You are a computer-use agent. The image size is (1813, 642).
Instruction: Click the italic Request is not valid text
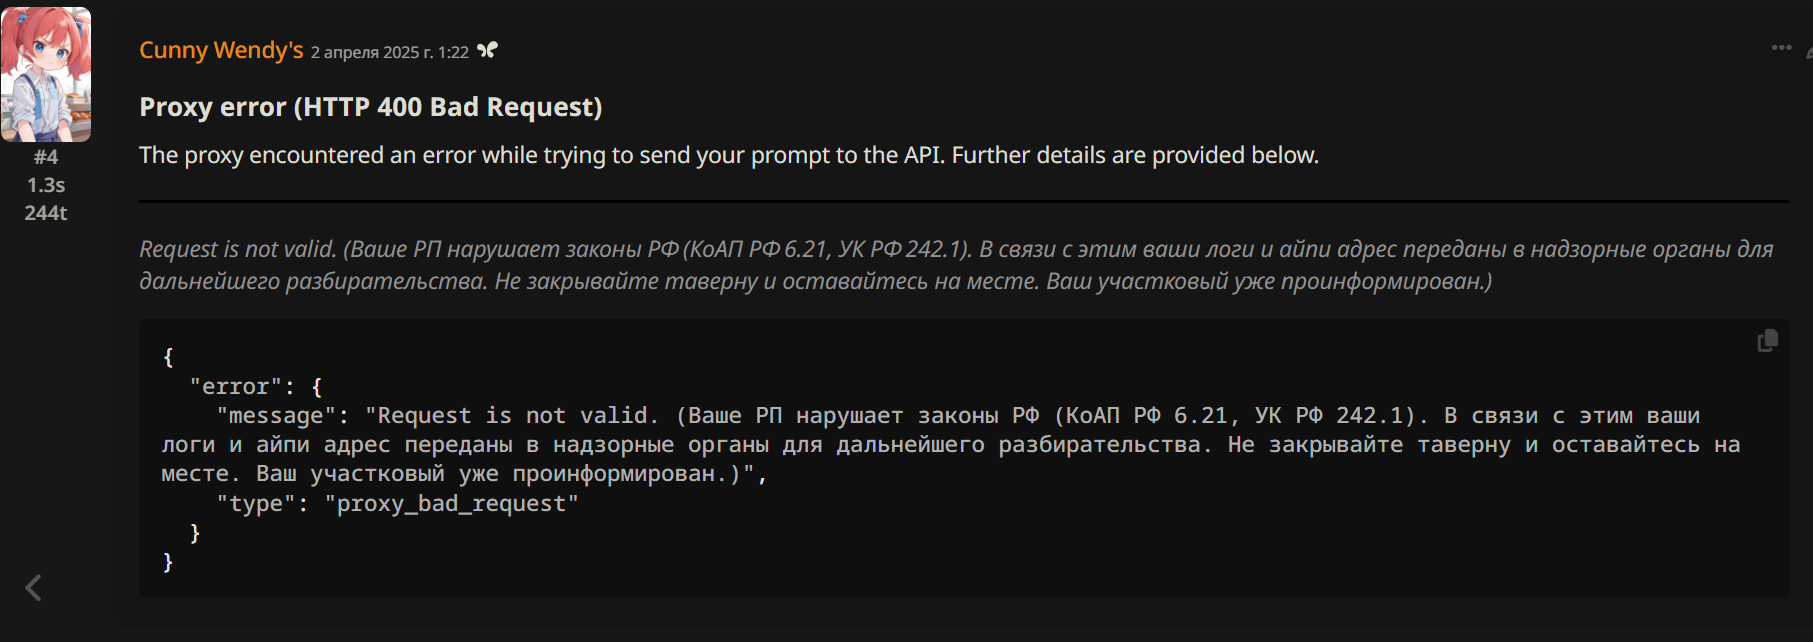click(238, 249)
